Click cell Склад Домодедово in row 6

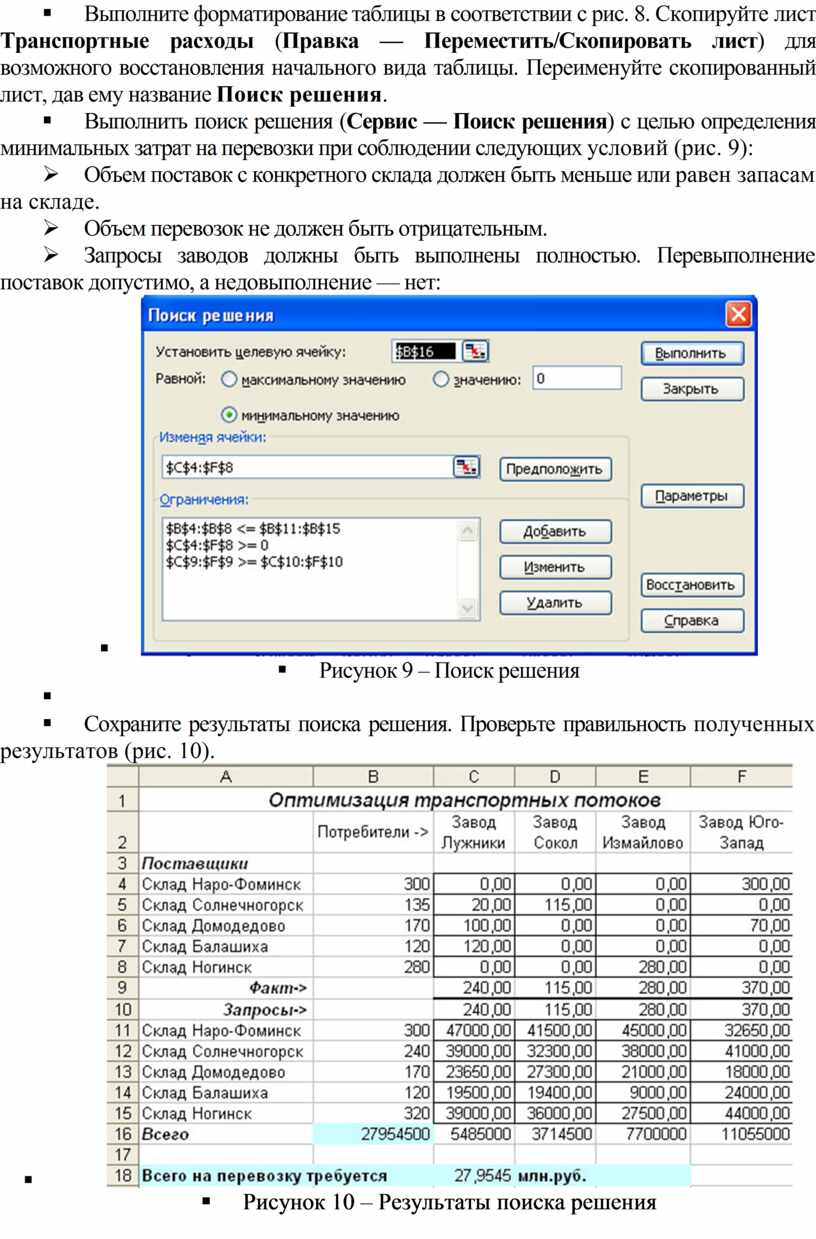(225, 926)
